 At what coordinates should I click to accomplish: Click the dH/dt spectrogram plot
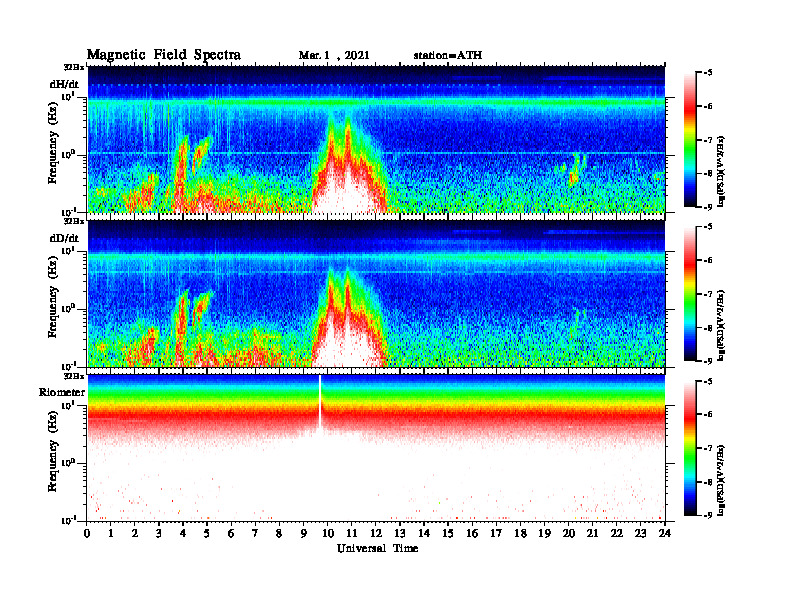tap(376, 139)
